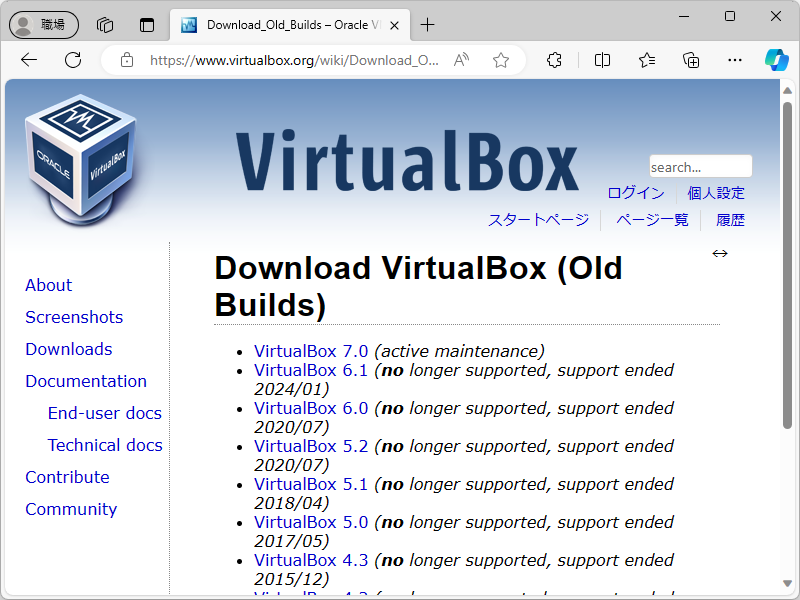Image resolution: width=800 pixels, height=600 pixels.
Task: Start Read aloud from the address bar
Action: (459, 60)
